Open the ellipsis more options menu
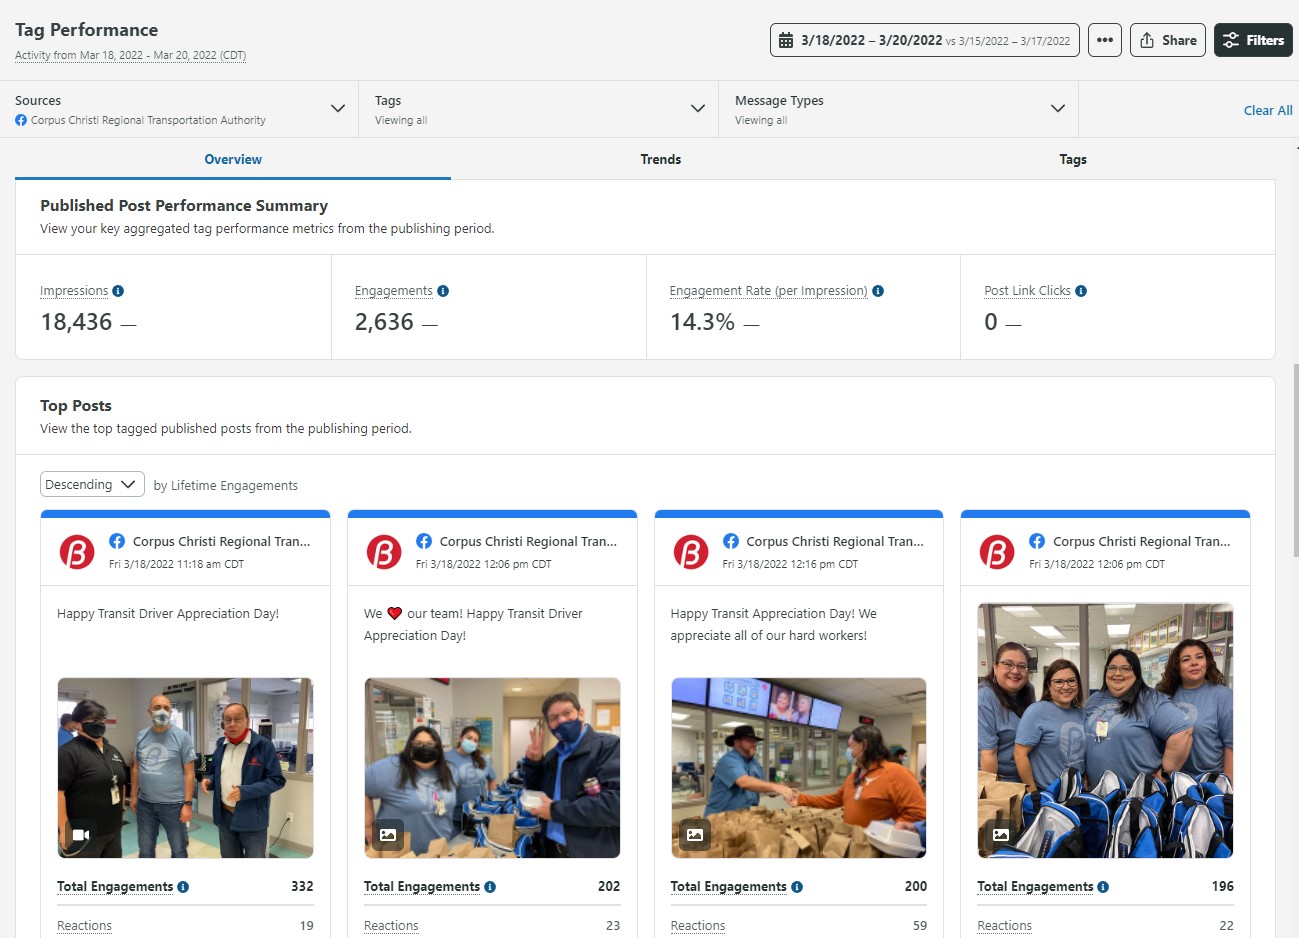 coord(1104,40)
